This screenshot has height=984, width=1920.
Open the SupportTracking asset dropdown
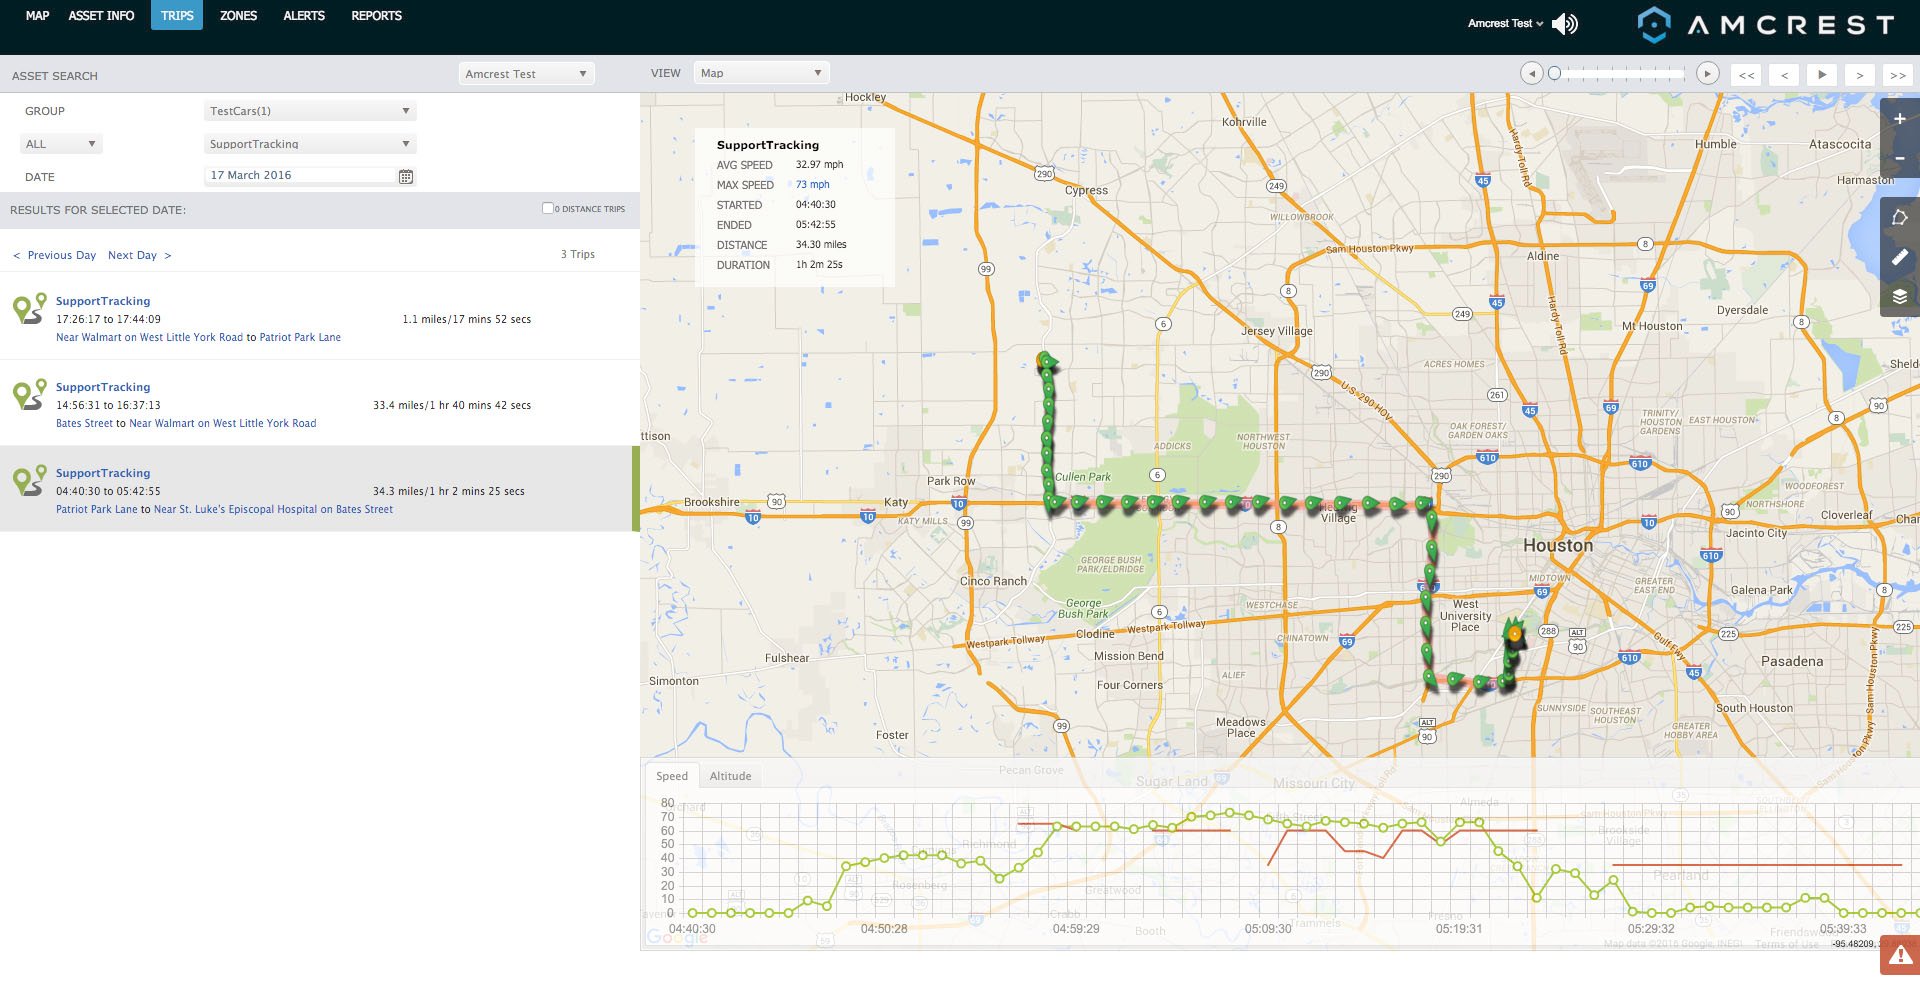point(310,144)
